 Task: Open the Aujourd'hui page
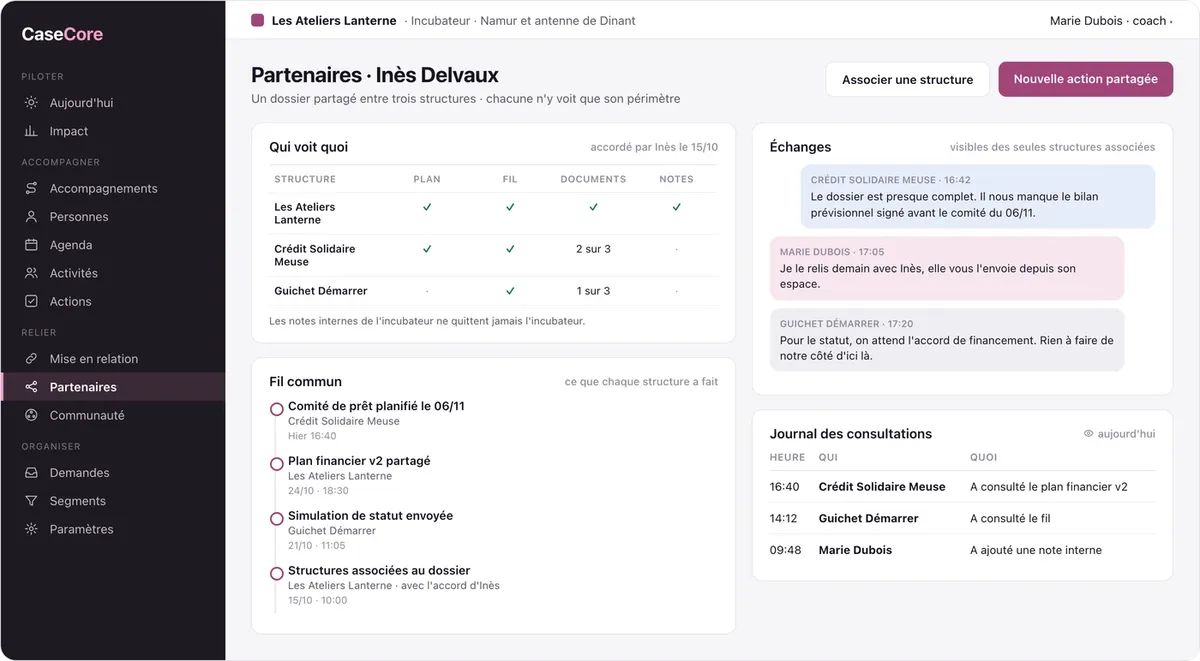112,103
